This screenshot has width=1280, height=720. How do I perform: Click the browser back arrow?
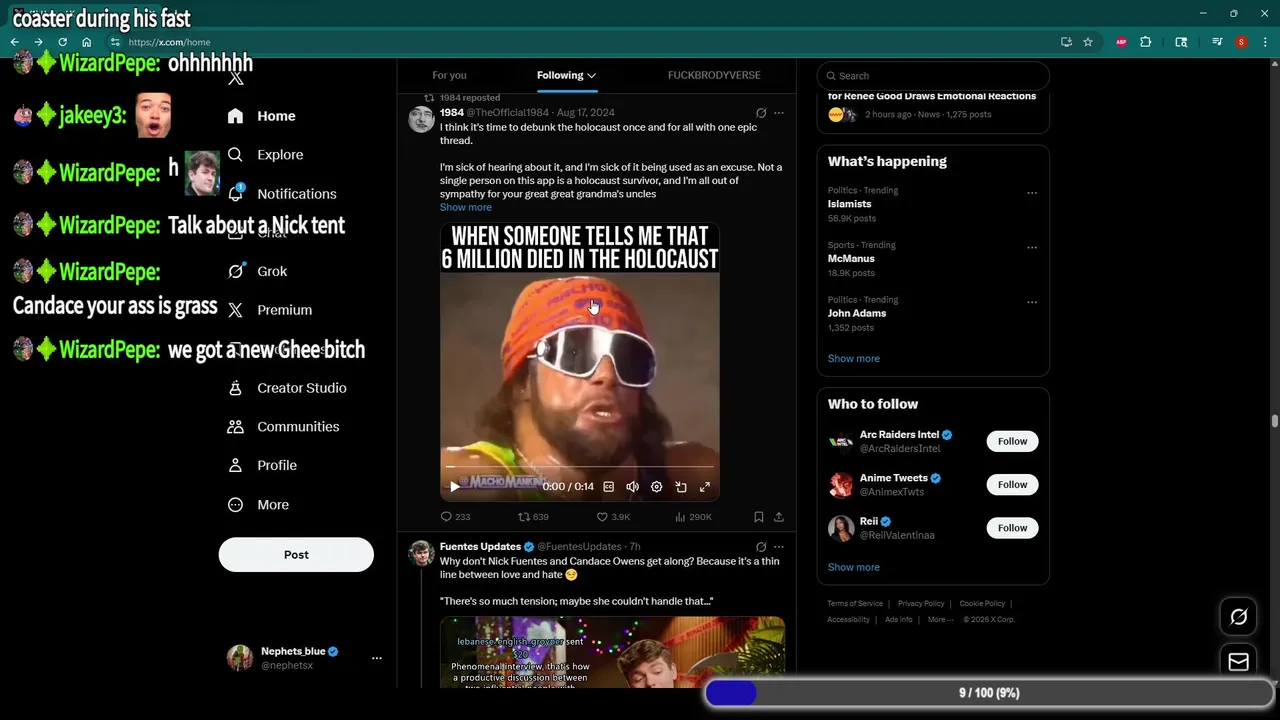[15, 42]
